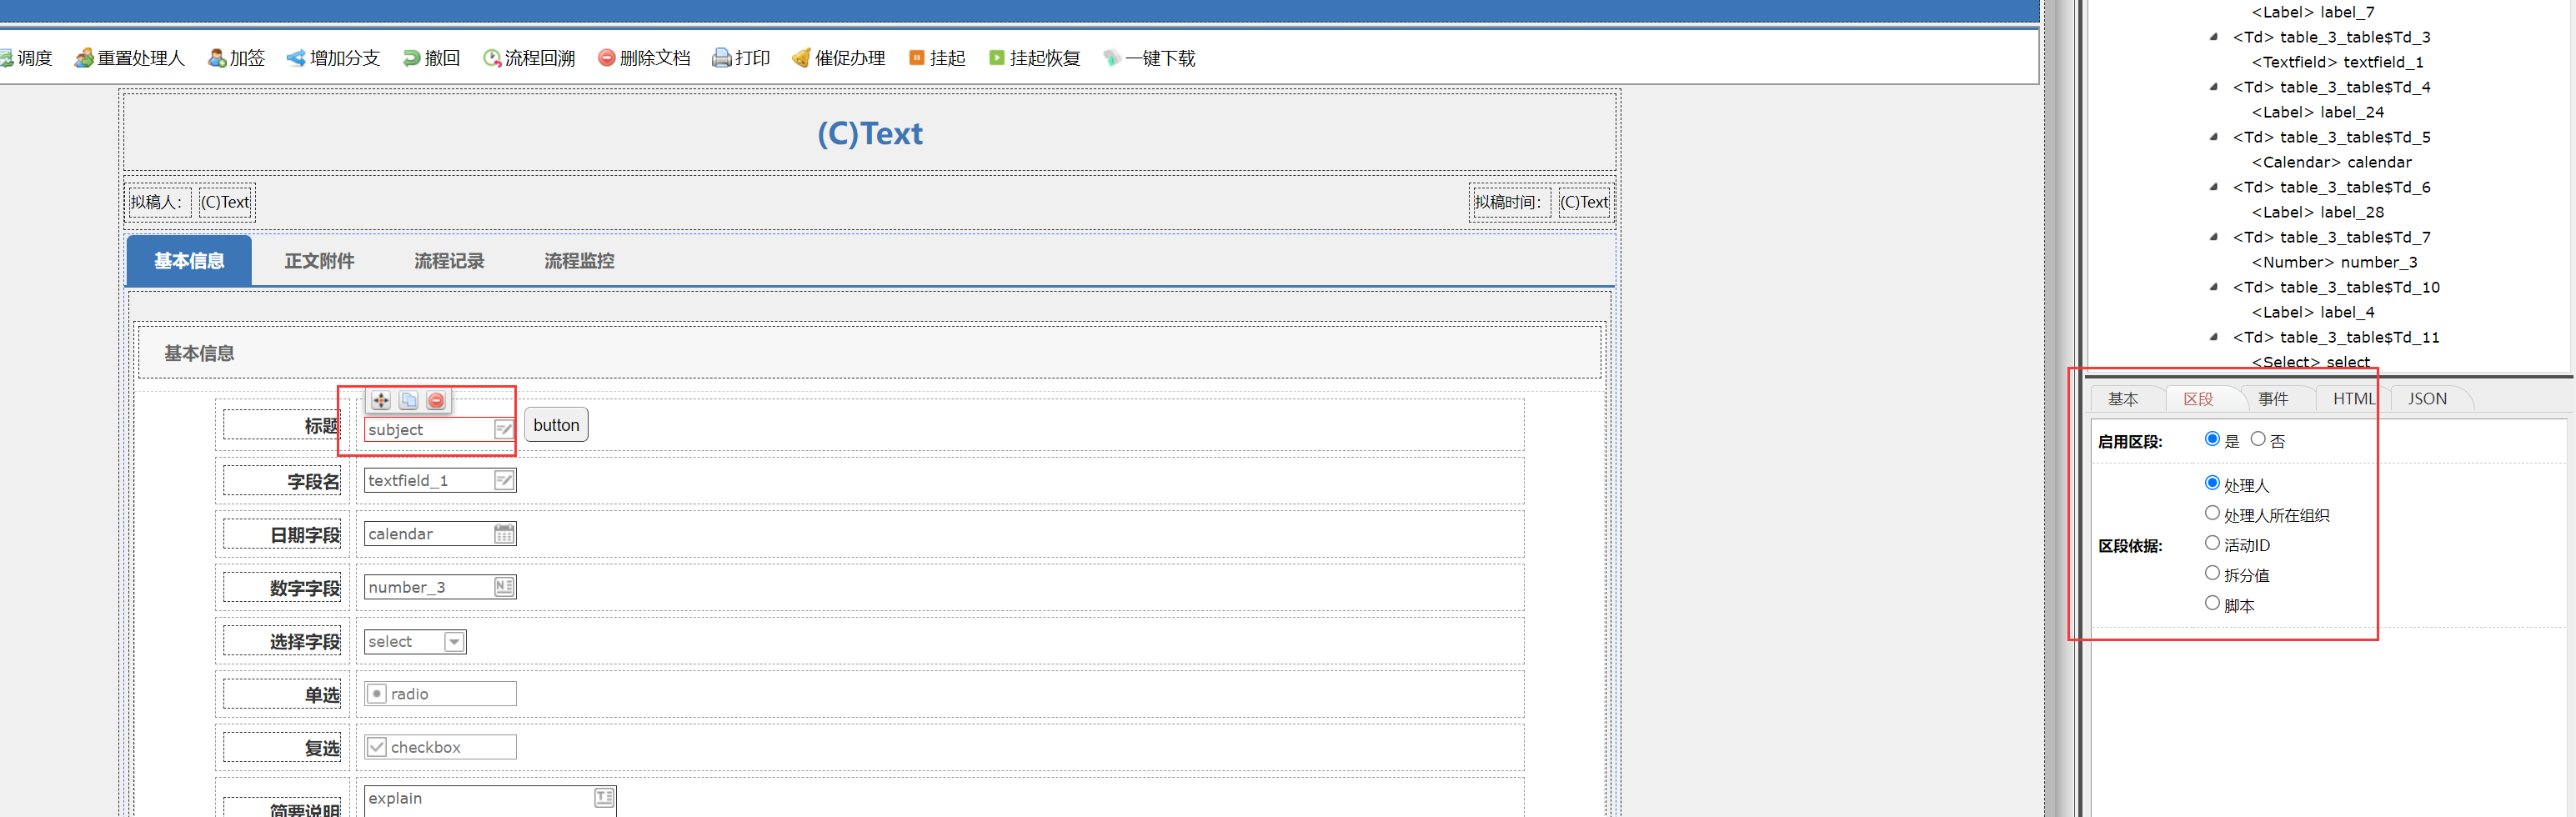Click the 挂起恢复 resume play icon
Screen dimensions: 2576x817
996,58
